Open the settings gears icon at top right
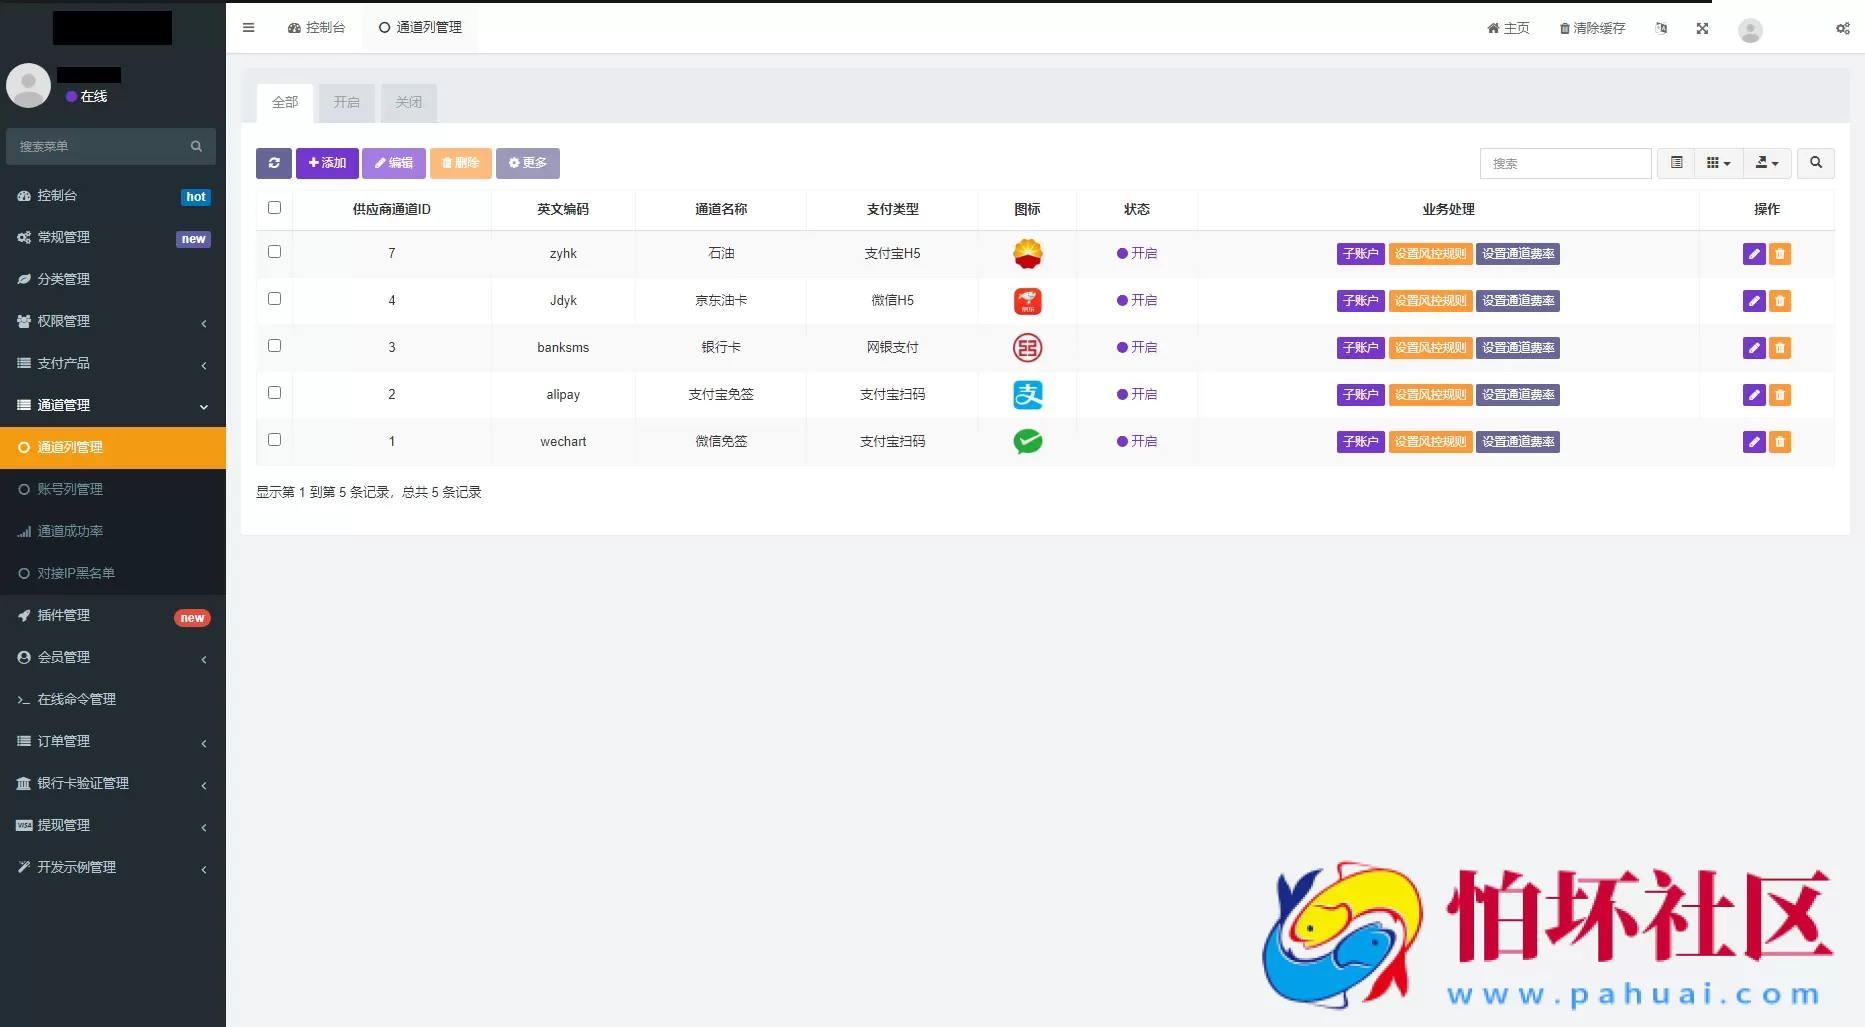1865x1027 pixels. [x=1842, y=29]
